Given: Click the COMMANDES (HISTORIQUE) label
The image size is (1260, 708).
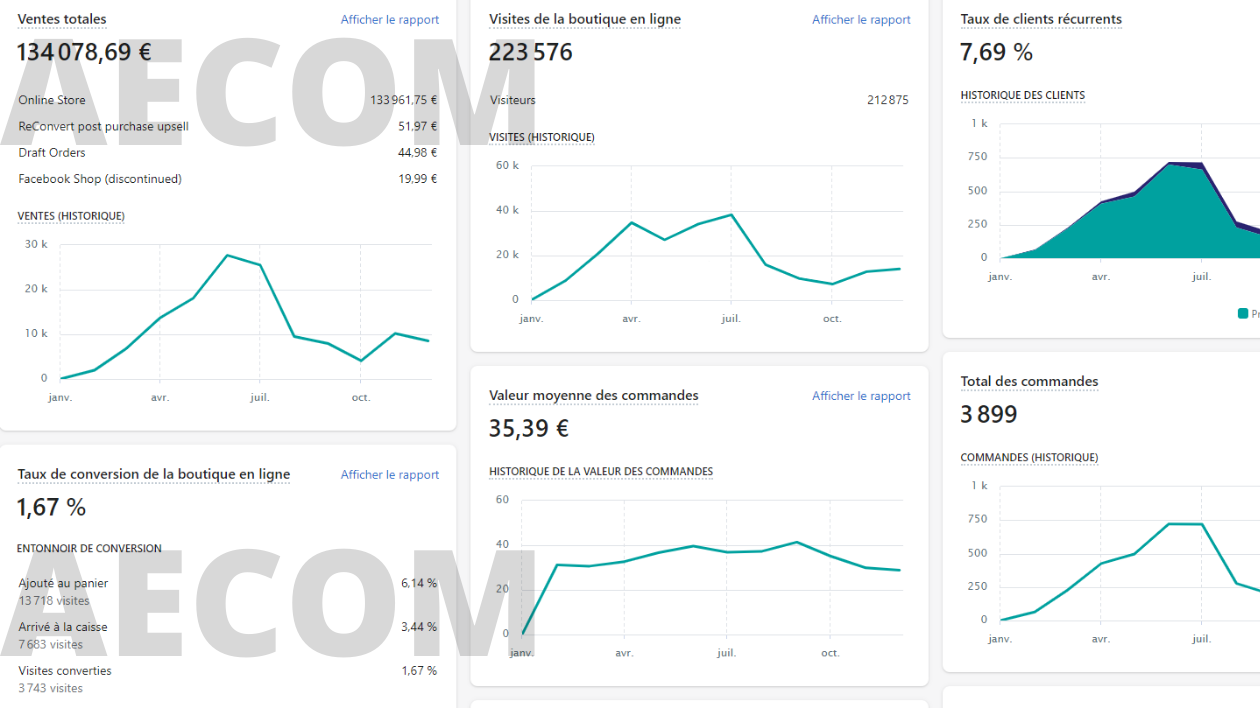Looking at the screenshot, I should pyautogui.click(x=1029, y=457).
